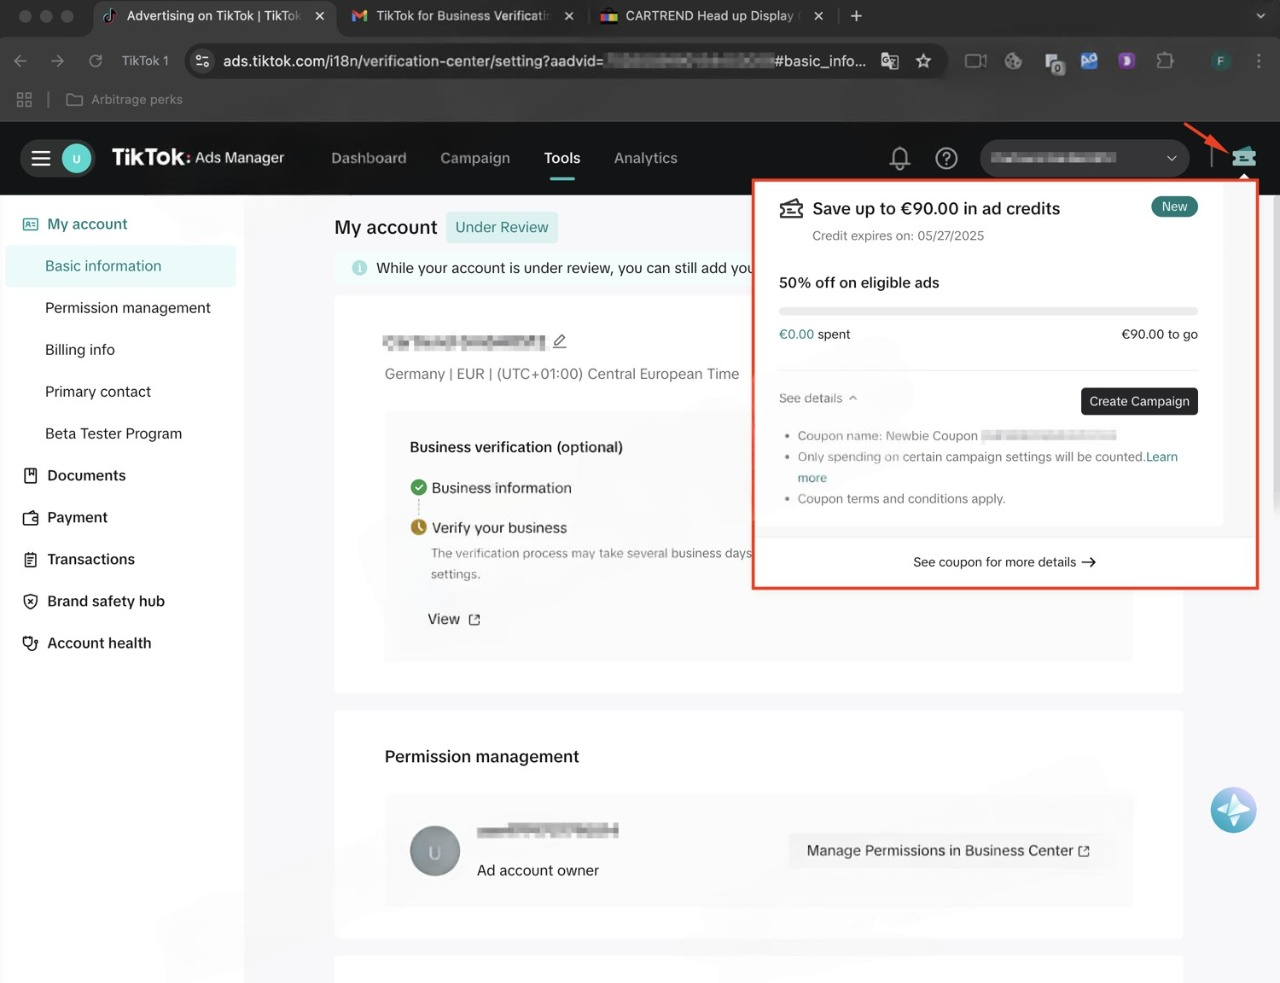
Task: Open the browser extensions puzzle icon
Action: tap(1165, 61)
